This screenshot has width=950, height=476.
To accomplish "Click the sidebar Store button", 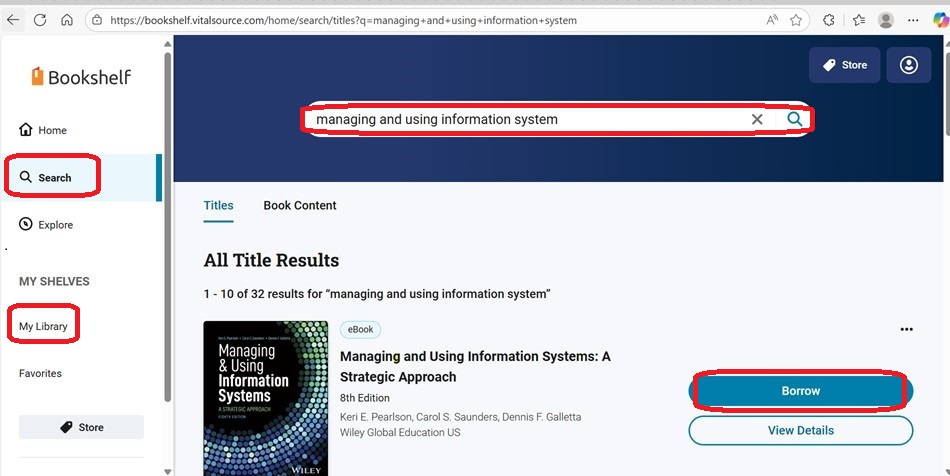I will coord(81,427).
